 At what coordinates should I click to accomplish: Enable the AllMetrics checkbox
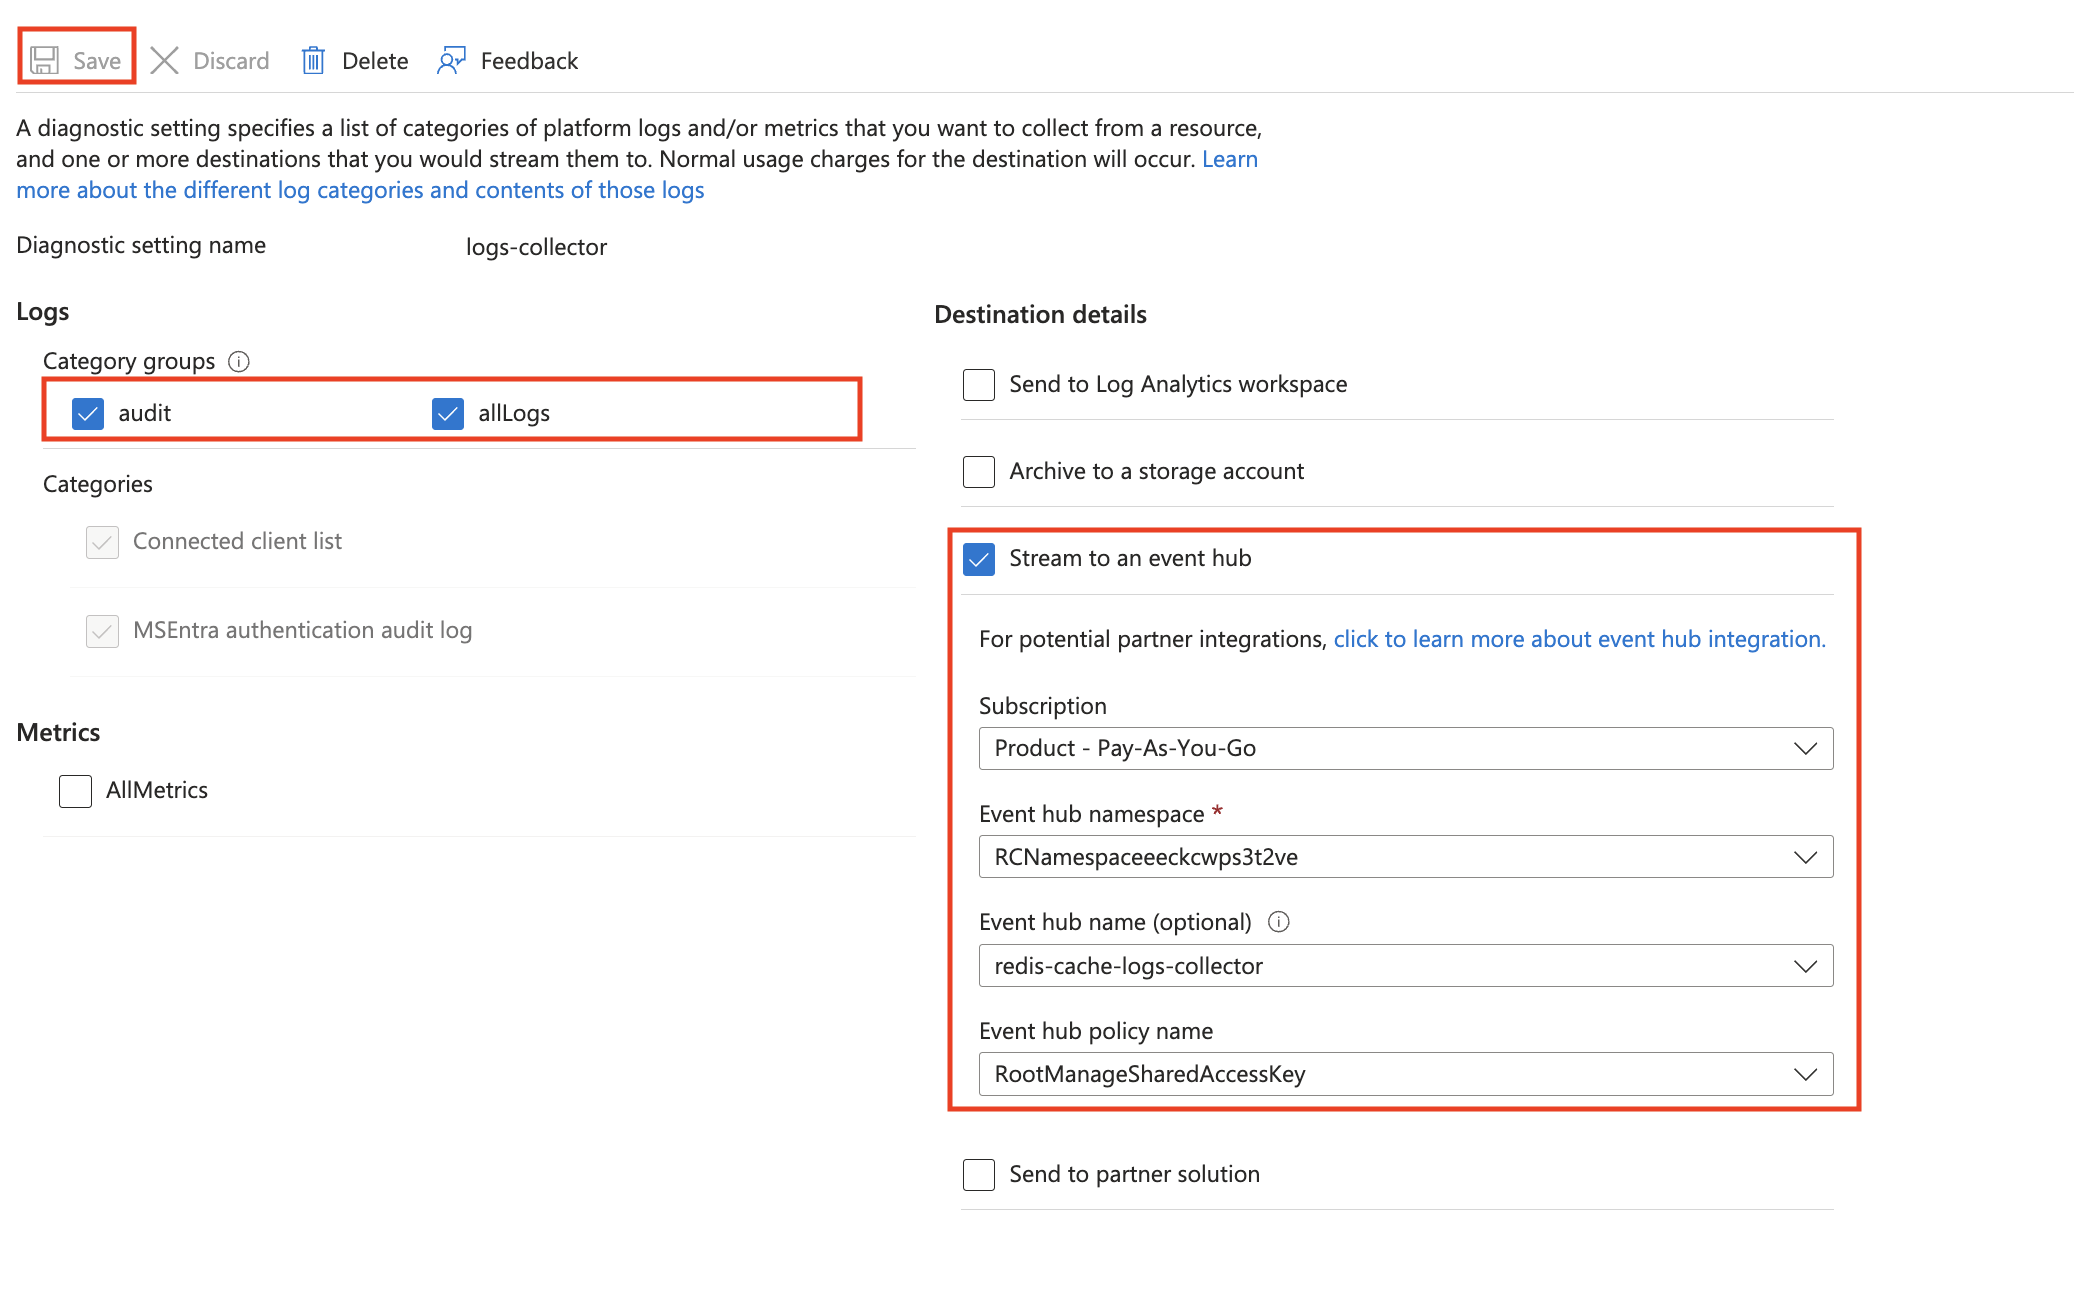click(x=75, y=791)
